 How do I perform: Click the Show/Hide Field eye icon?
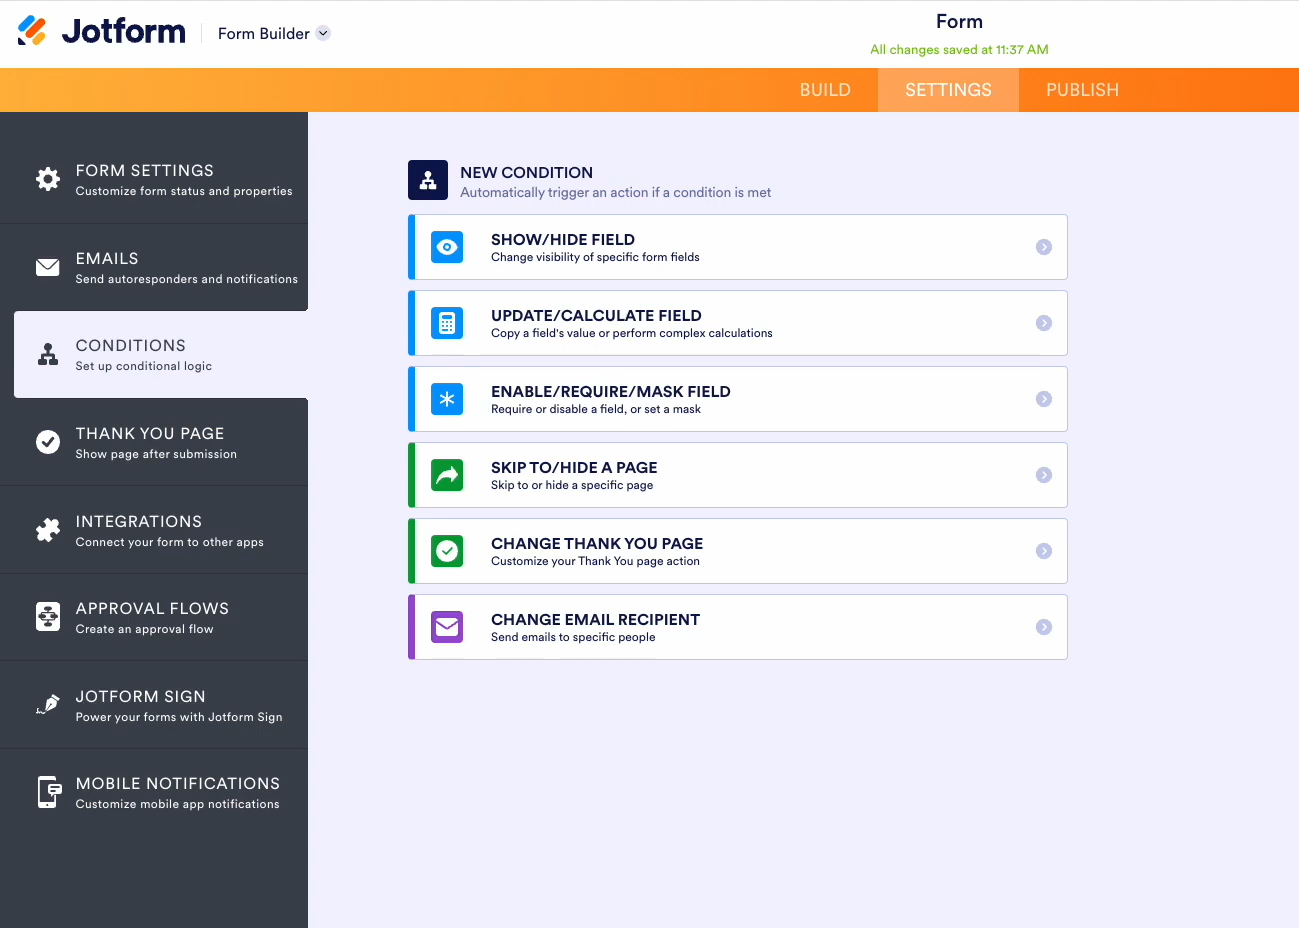(447, 247)
